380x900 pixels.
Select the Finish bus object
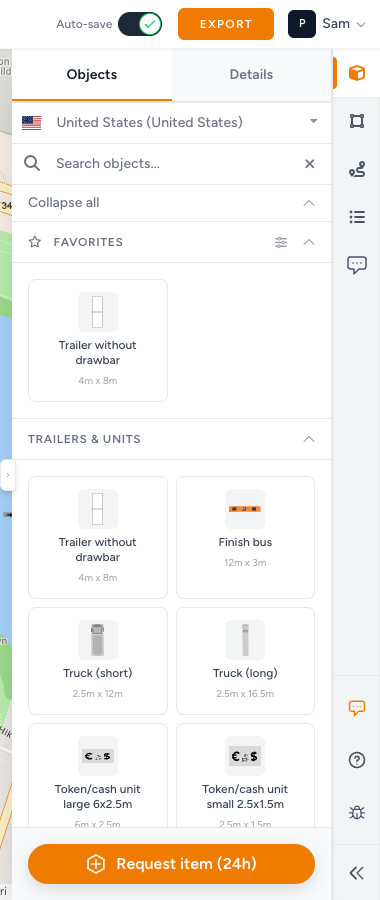(245, 537)
